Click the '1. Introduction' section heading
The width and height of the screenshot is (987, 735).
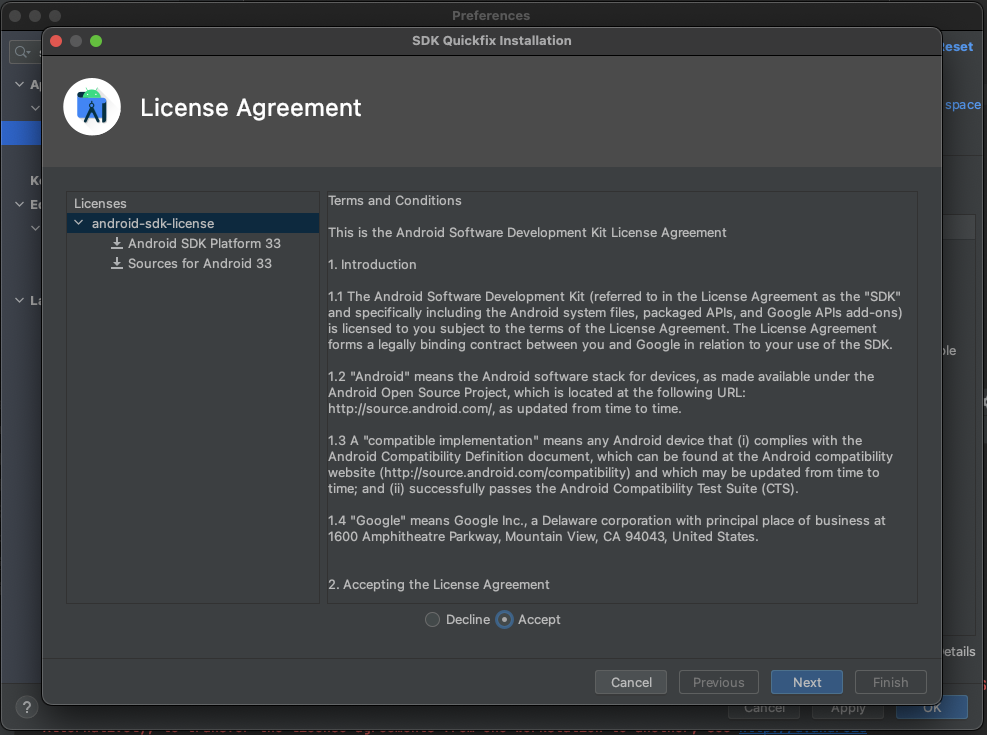click(372, 264)
